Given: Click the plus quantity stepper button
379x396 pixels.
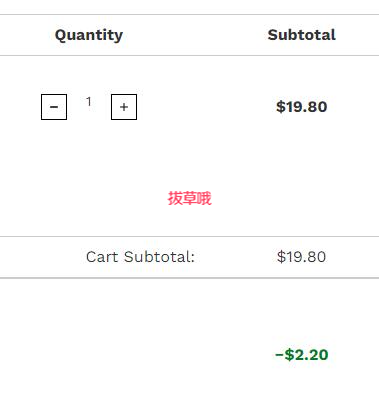Looking at the screenshot, I should tap(124, 107).
